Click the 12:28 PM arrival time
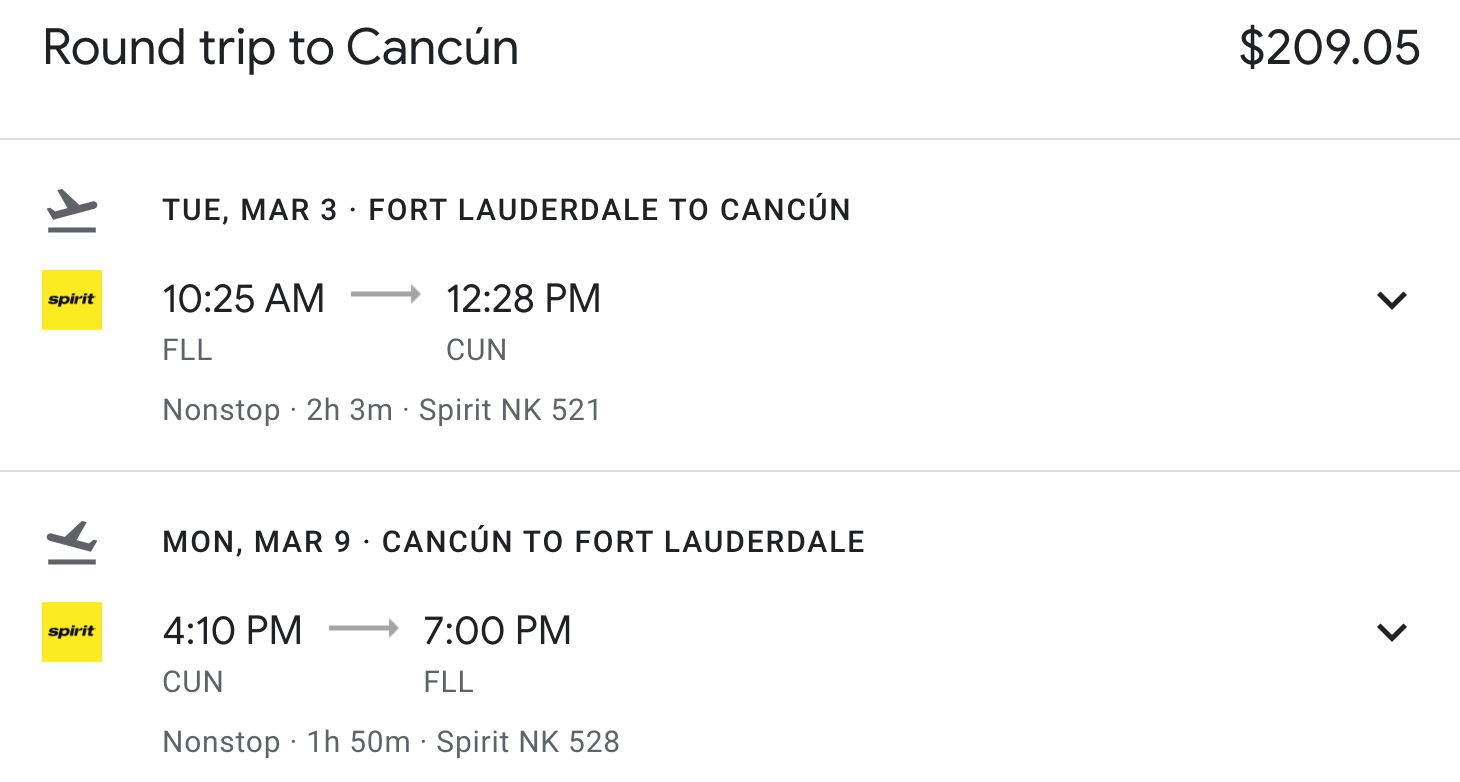This screenshot has width=1460, height=782. [523, 299]
